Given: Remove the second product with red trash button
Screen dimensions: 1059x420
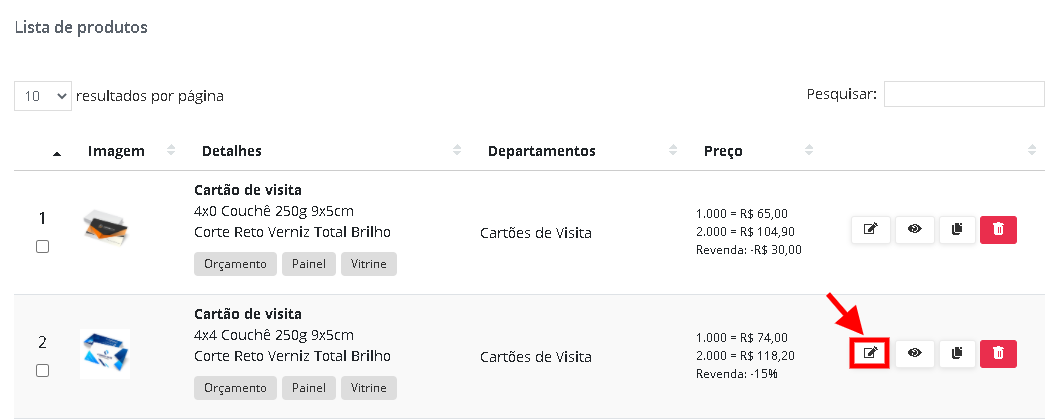Looking at the screenshot, I should click(x=998, y=353).
